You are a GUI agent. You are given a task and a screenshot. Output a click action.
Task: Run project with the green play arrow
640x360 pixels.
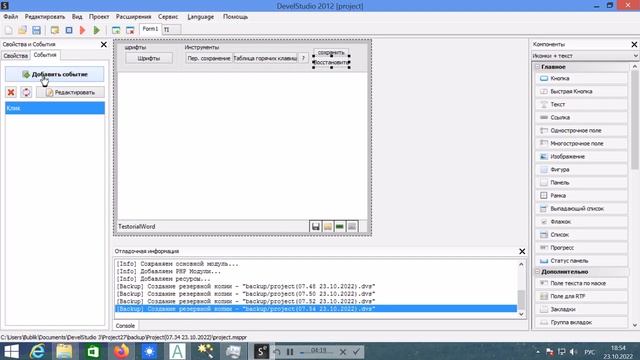97,30
